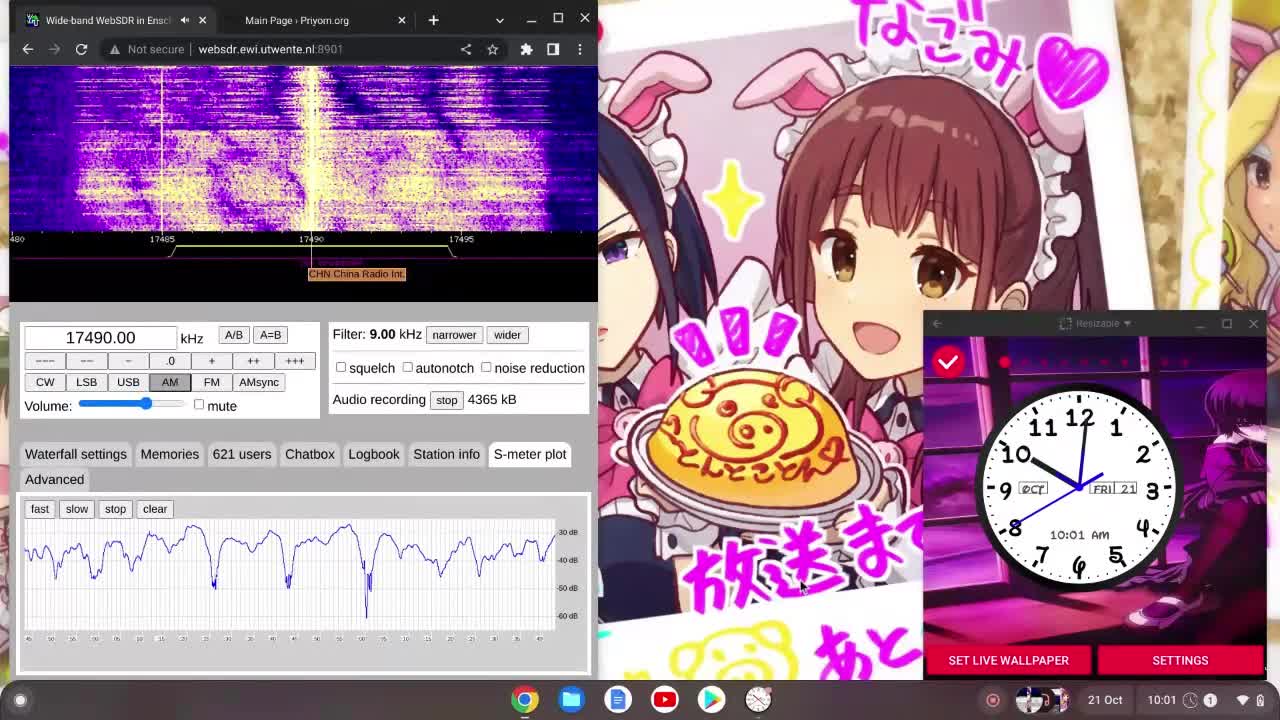Screen dimensions: 1280x720
Task: Click SET LIVE WALLPAPER button
Action: (x=1008, y=660)
